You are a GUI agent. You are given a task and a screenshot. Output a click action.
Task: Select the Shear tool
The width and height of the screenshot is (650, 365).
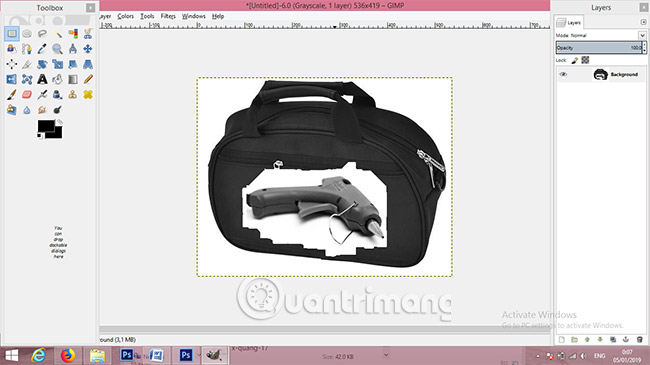(73, 64)
